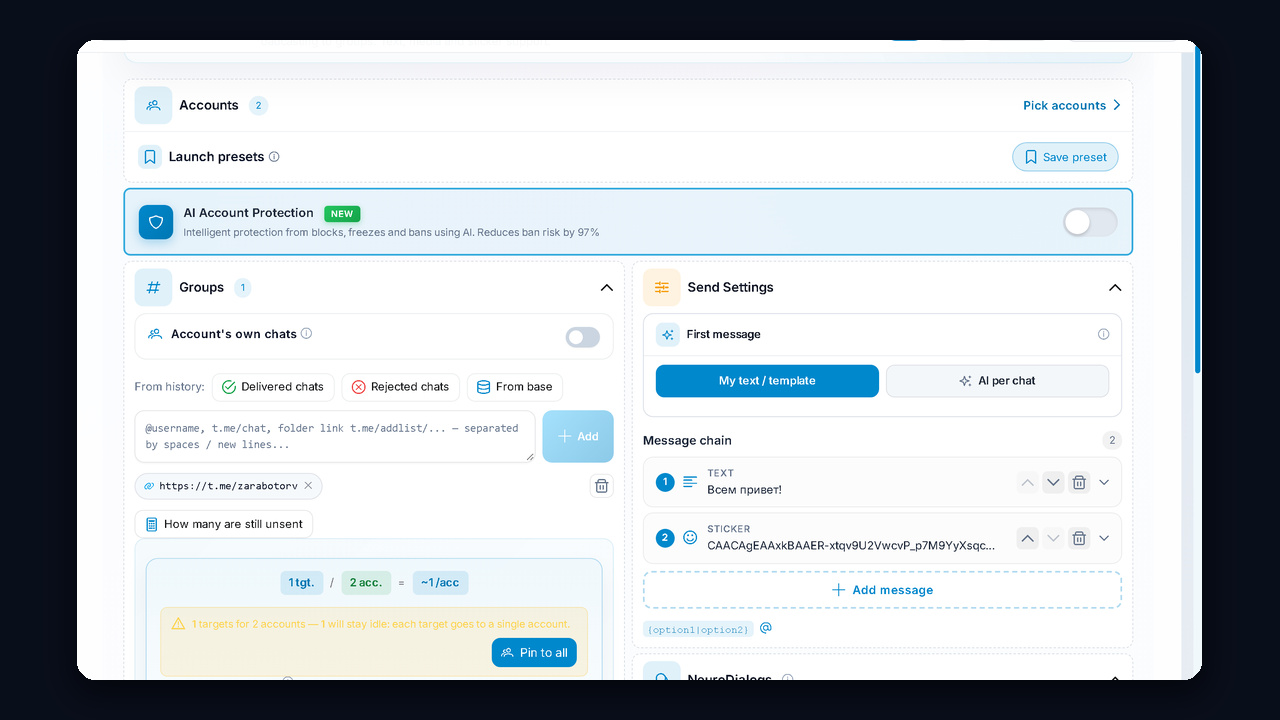1280x720 pixels.
Task: Load Delivered chats from history
Action: click(273, 387)
